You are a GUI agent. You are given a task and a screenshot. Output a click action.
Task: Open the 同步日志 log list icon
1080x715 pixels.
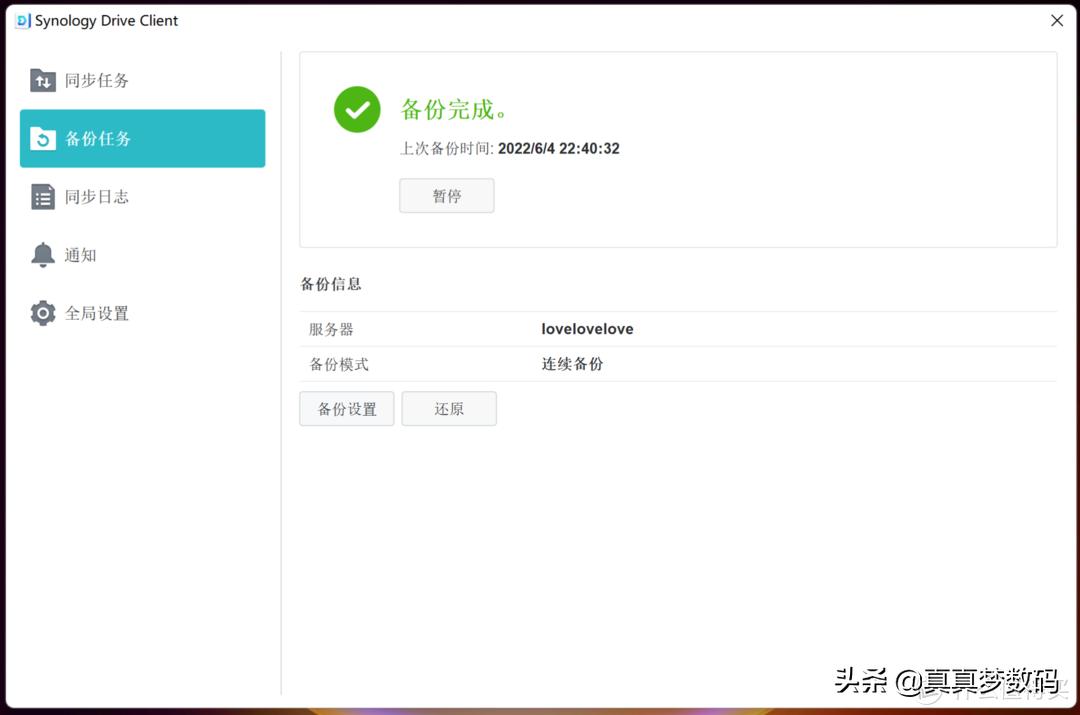click(x=42, y=196)
